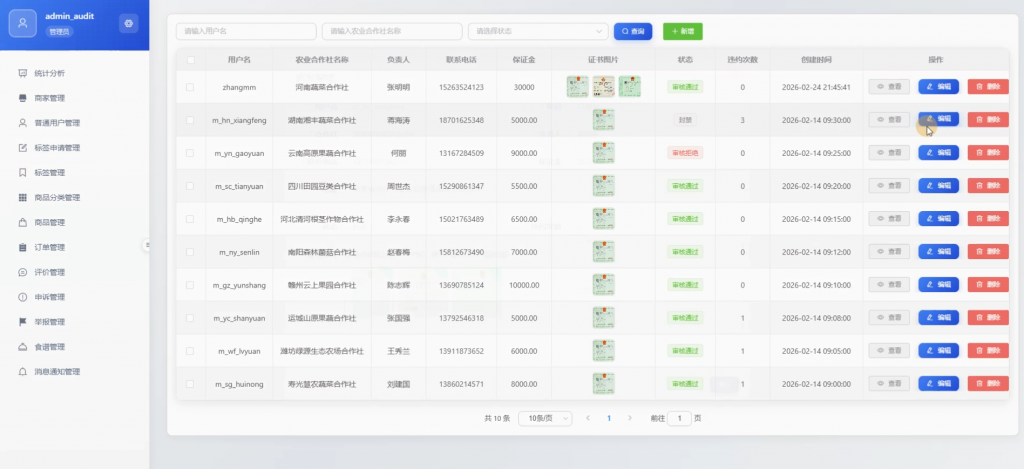Check the m_hb_qinghe row checkbox
The height and width of the screenshot is (469, 1024).
point(190,219)
